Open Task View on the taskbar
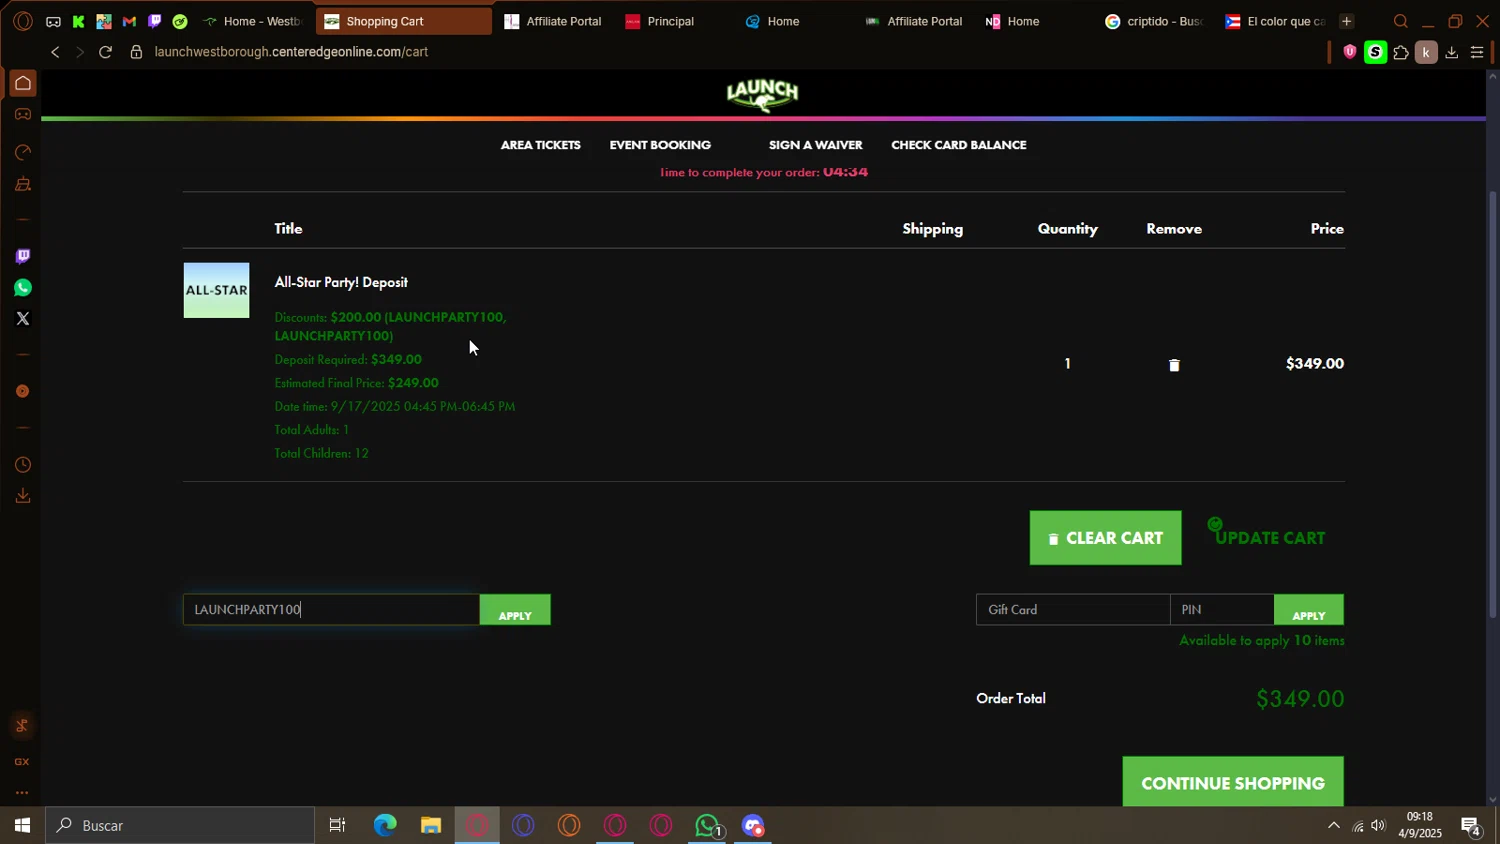Screen dimensions: 1500x844 [337, 826]
